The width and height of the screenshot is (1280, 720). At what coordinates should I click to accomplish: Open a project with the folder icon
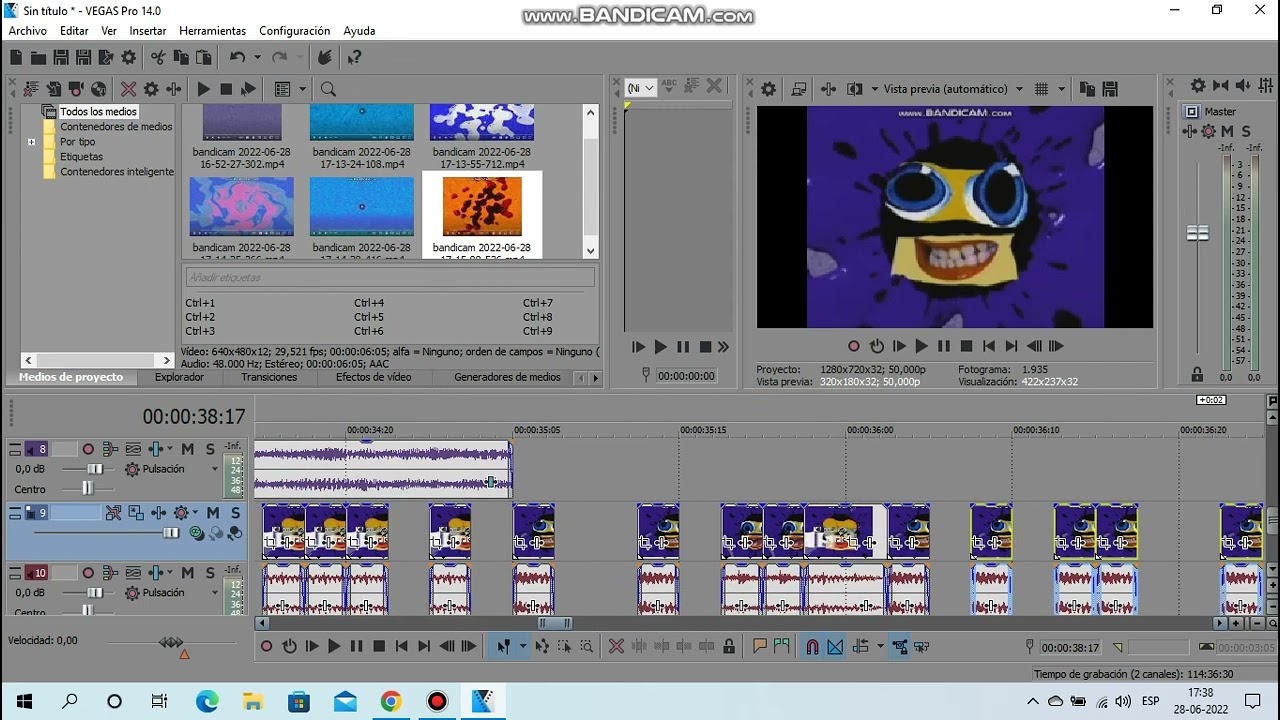[39, 58]
